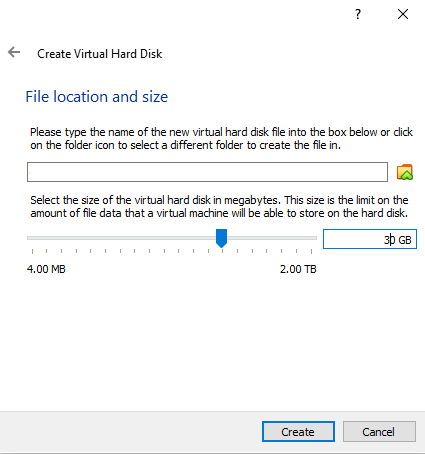Click the last tick mark under slider
The height and width of the screenshot is (454, 425).
311,251
